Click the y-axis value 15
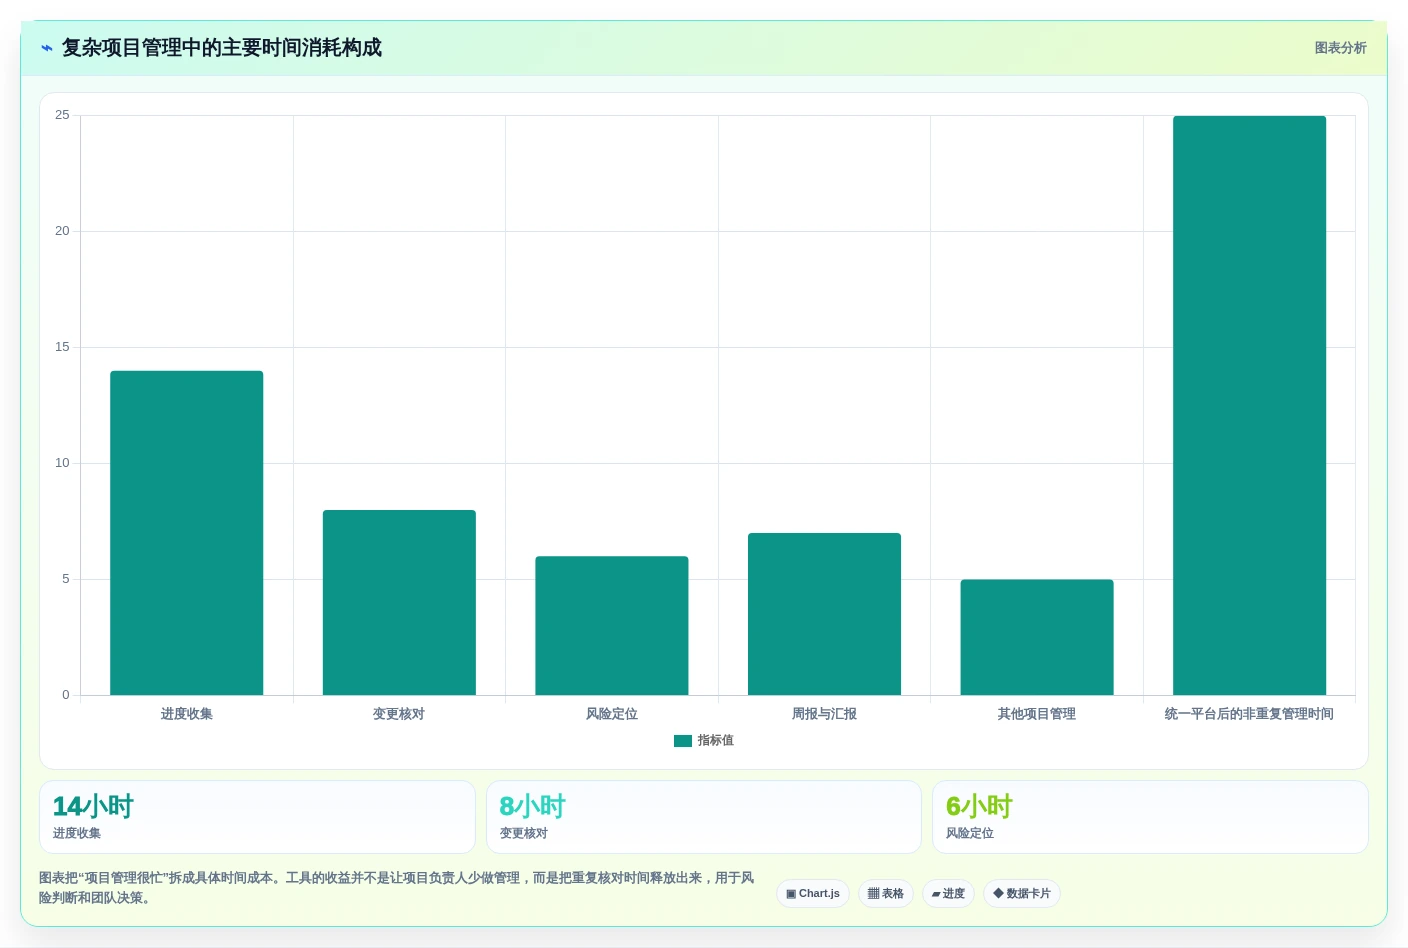 (62, 347)
